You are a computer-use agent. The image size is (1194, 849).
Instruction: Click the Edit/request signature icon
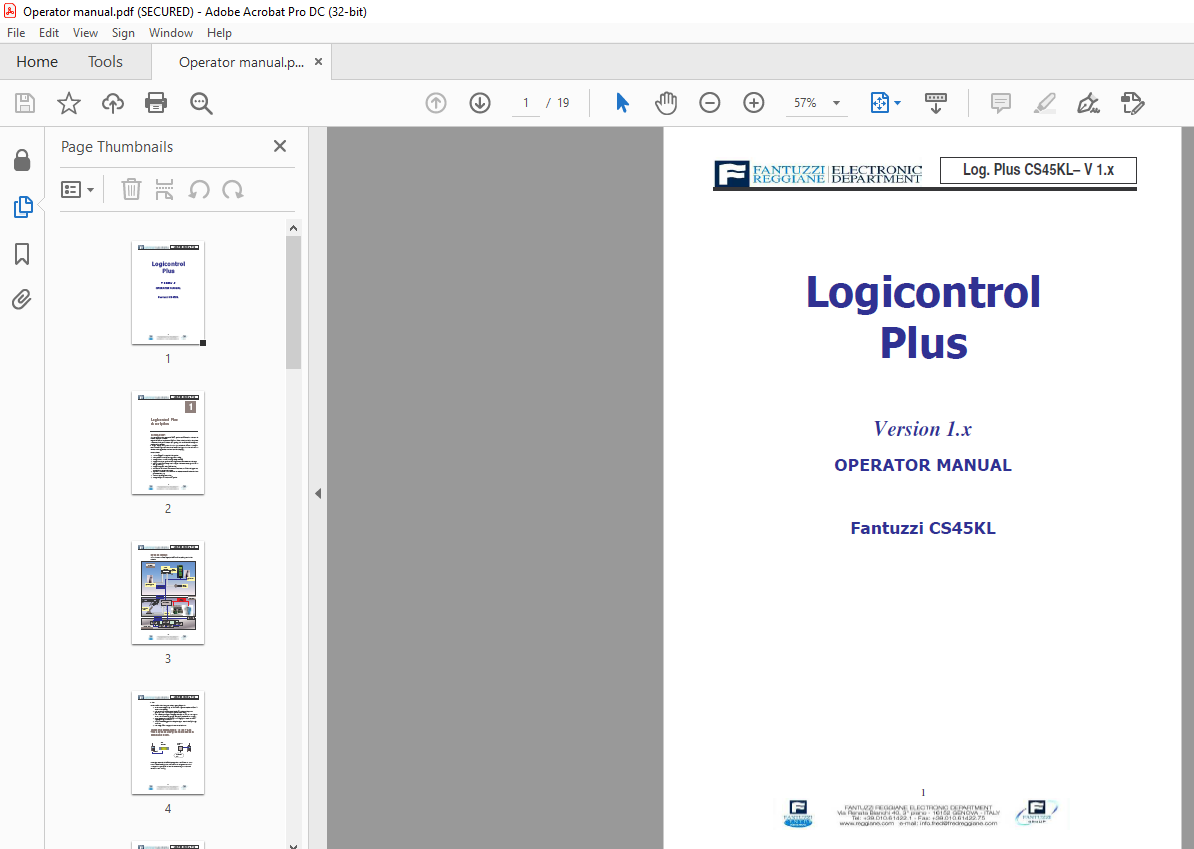click(1132, 103)
